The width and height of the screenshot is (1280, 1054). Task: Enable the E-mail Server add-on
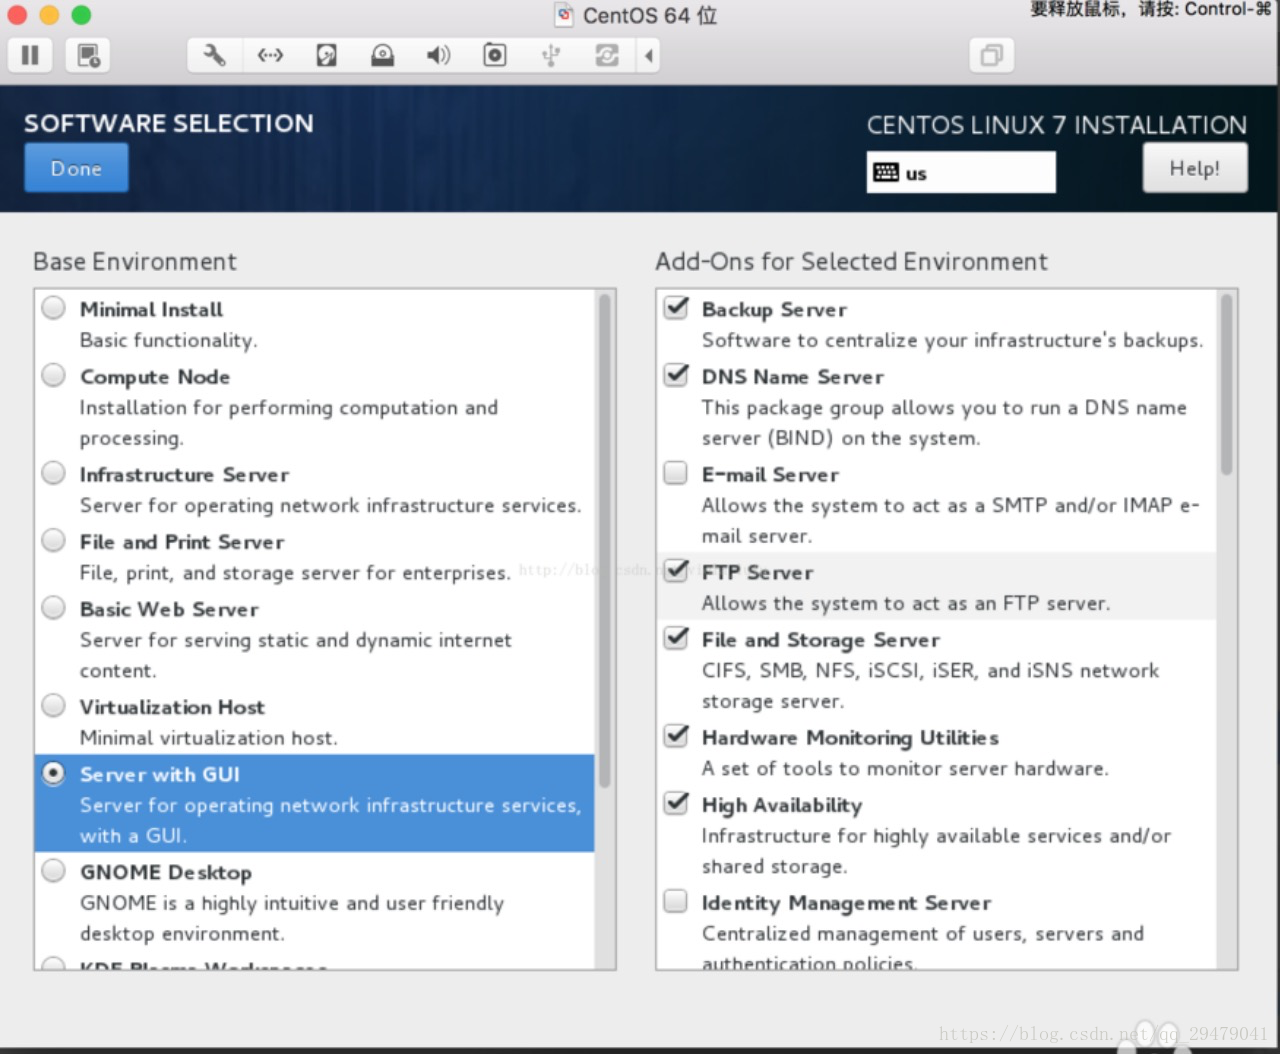pos(677,472)
